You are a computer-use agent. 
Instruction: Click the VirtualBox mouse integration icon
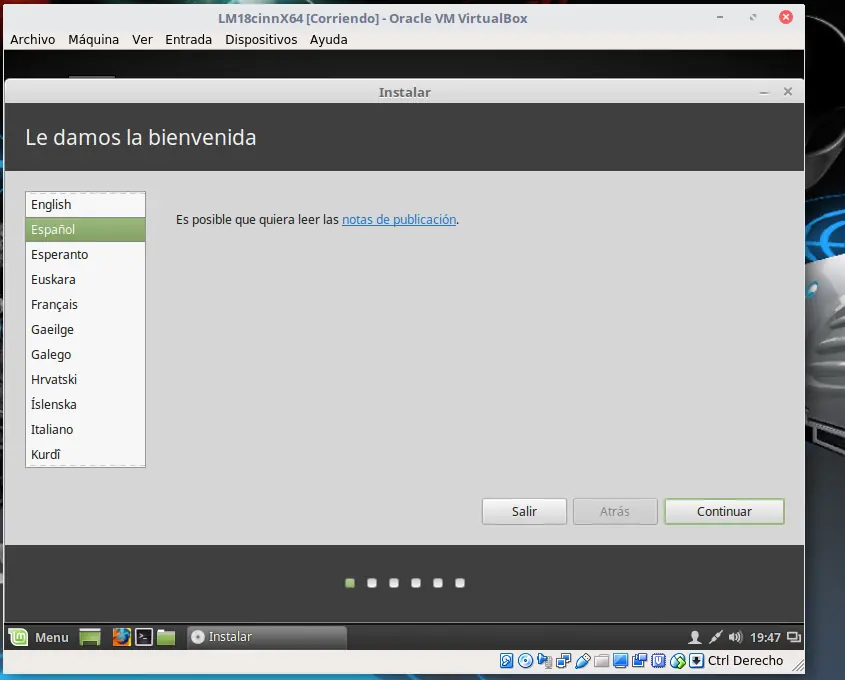point(677,661)
